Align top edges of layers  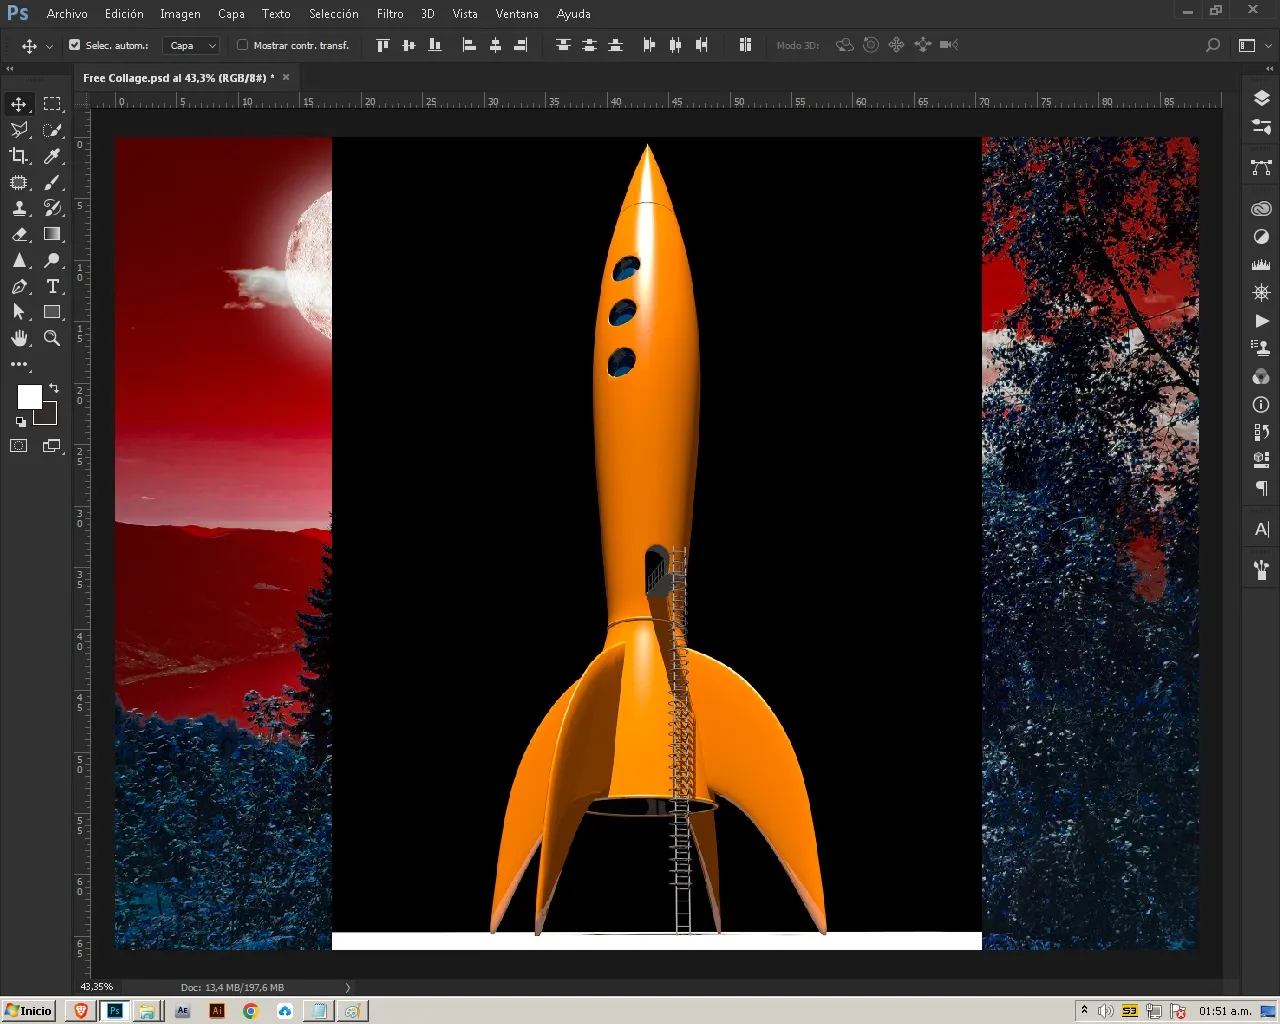(382, 45)
